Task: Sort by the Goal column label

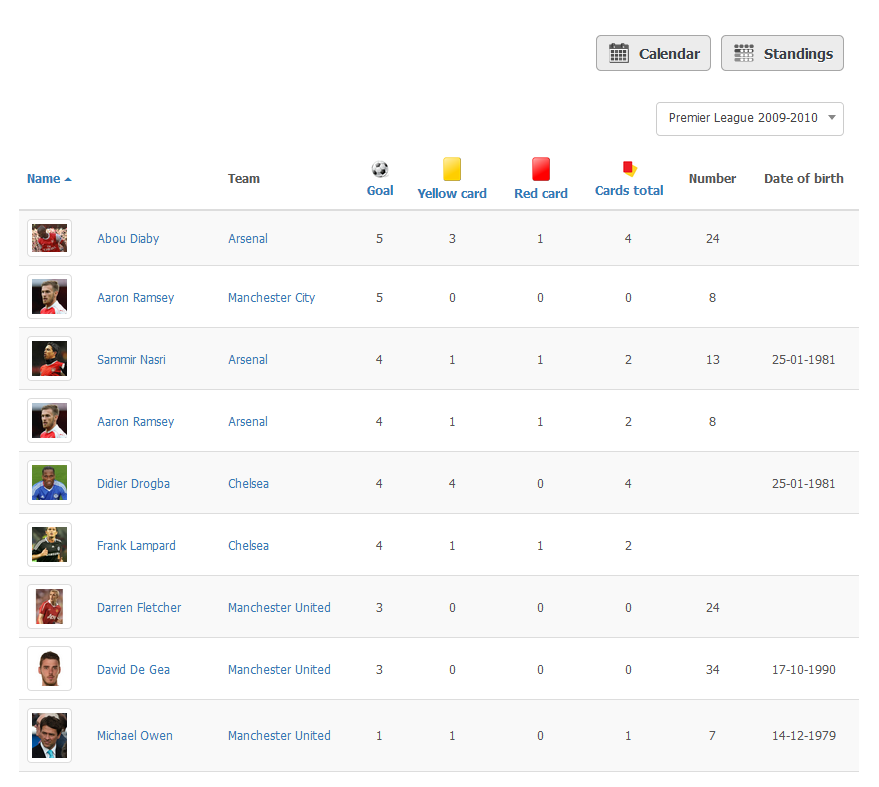Action: coord(380,191)
